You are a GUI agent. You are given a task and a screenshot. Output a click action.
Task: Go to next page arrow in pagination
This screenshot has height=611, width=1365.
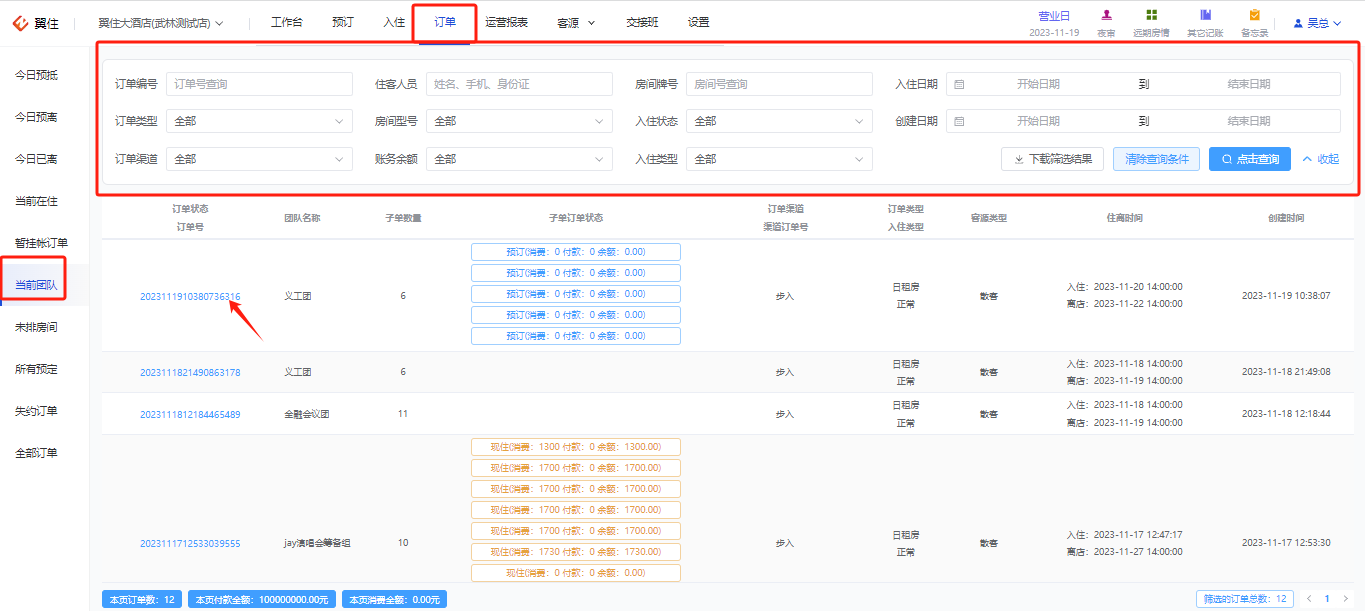(x=1345, y=599)
